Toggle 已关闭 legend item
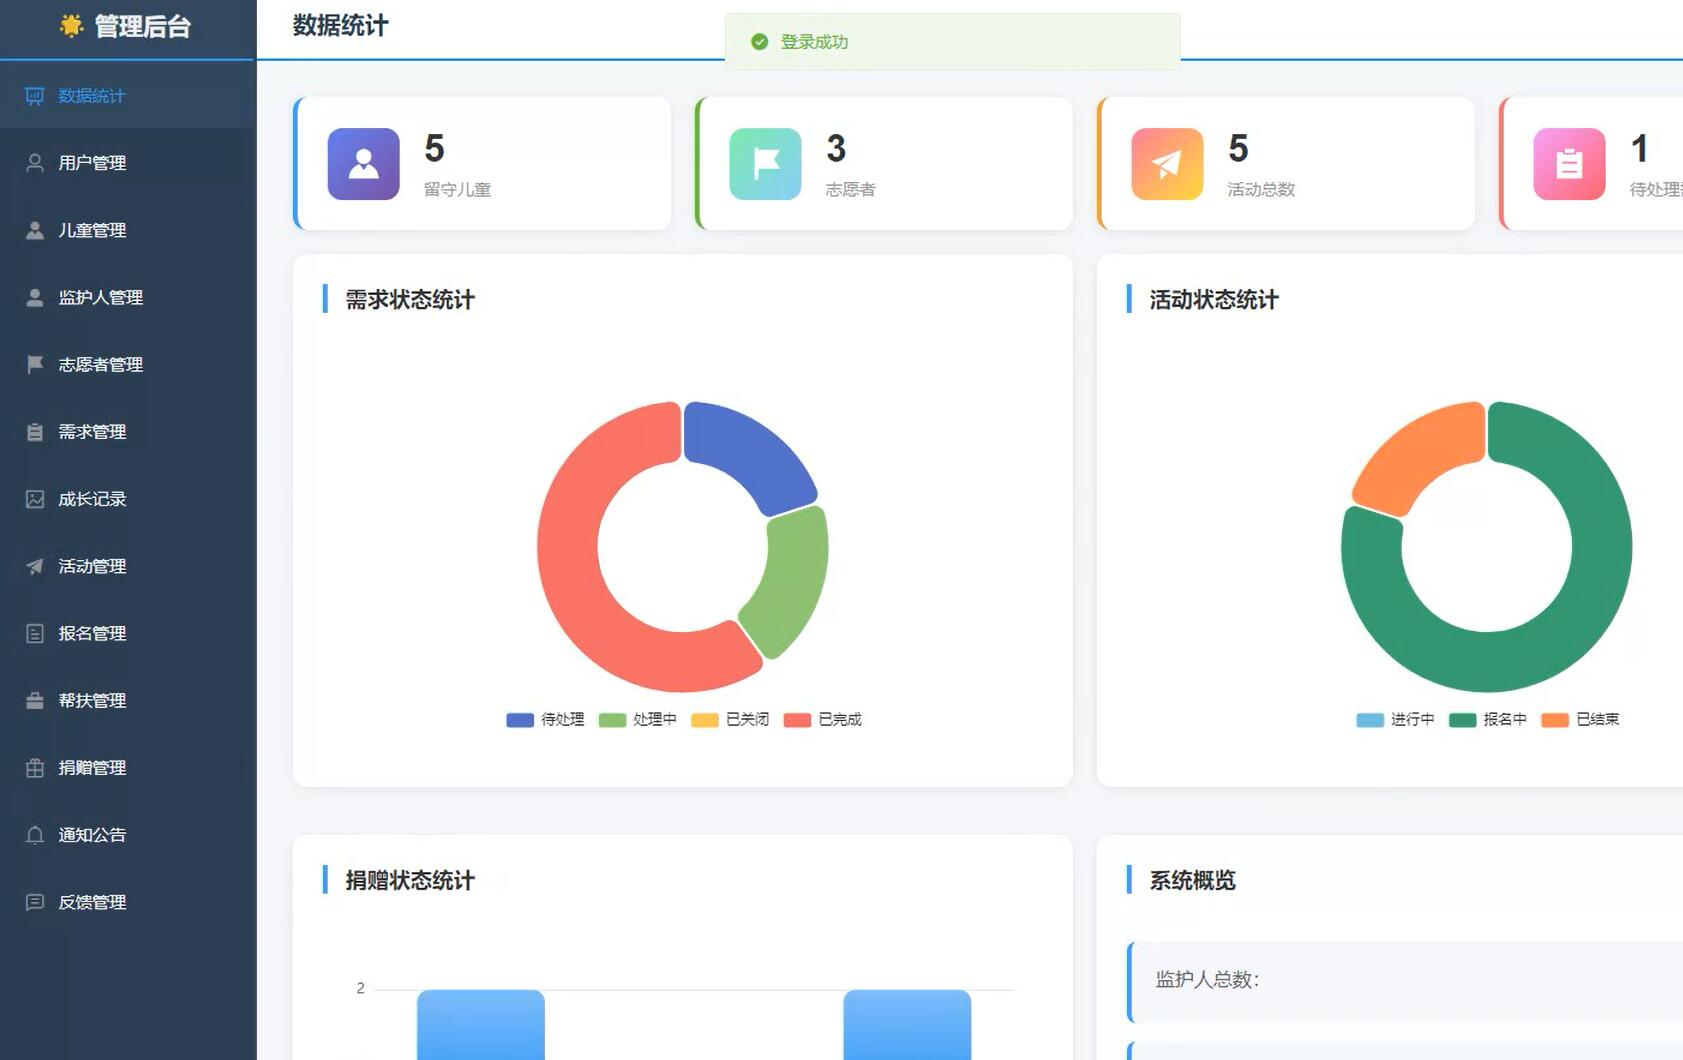1683x1060 pixels. point(730,720)
